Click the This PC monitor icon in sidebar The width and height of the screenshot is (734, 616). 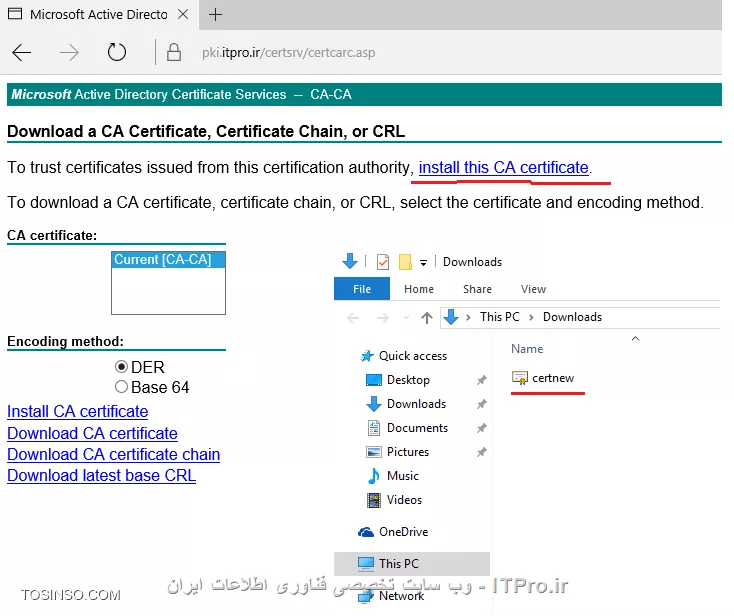366,564
